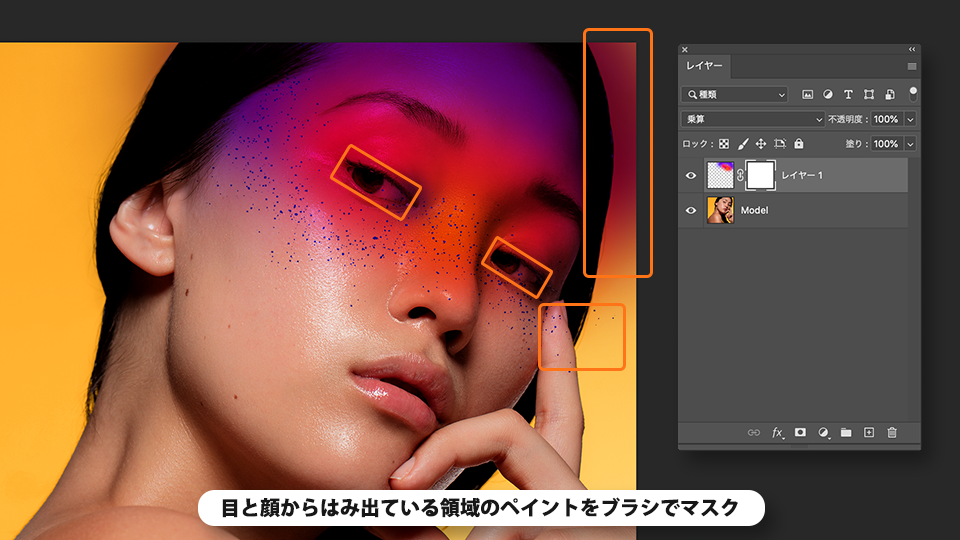Hide the Model layer visibility
The image size is (960, 540).
[691, 211]
